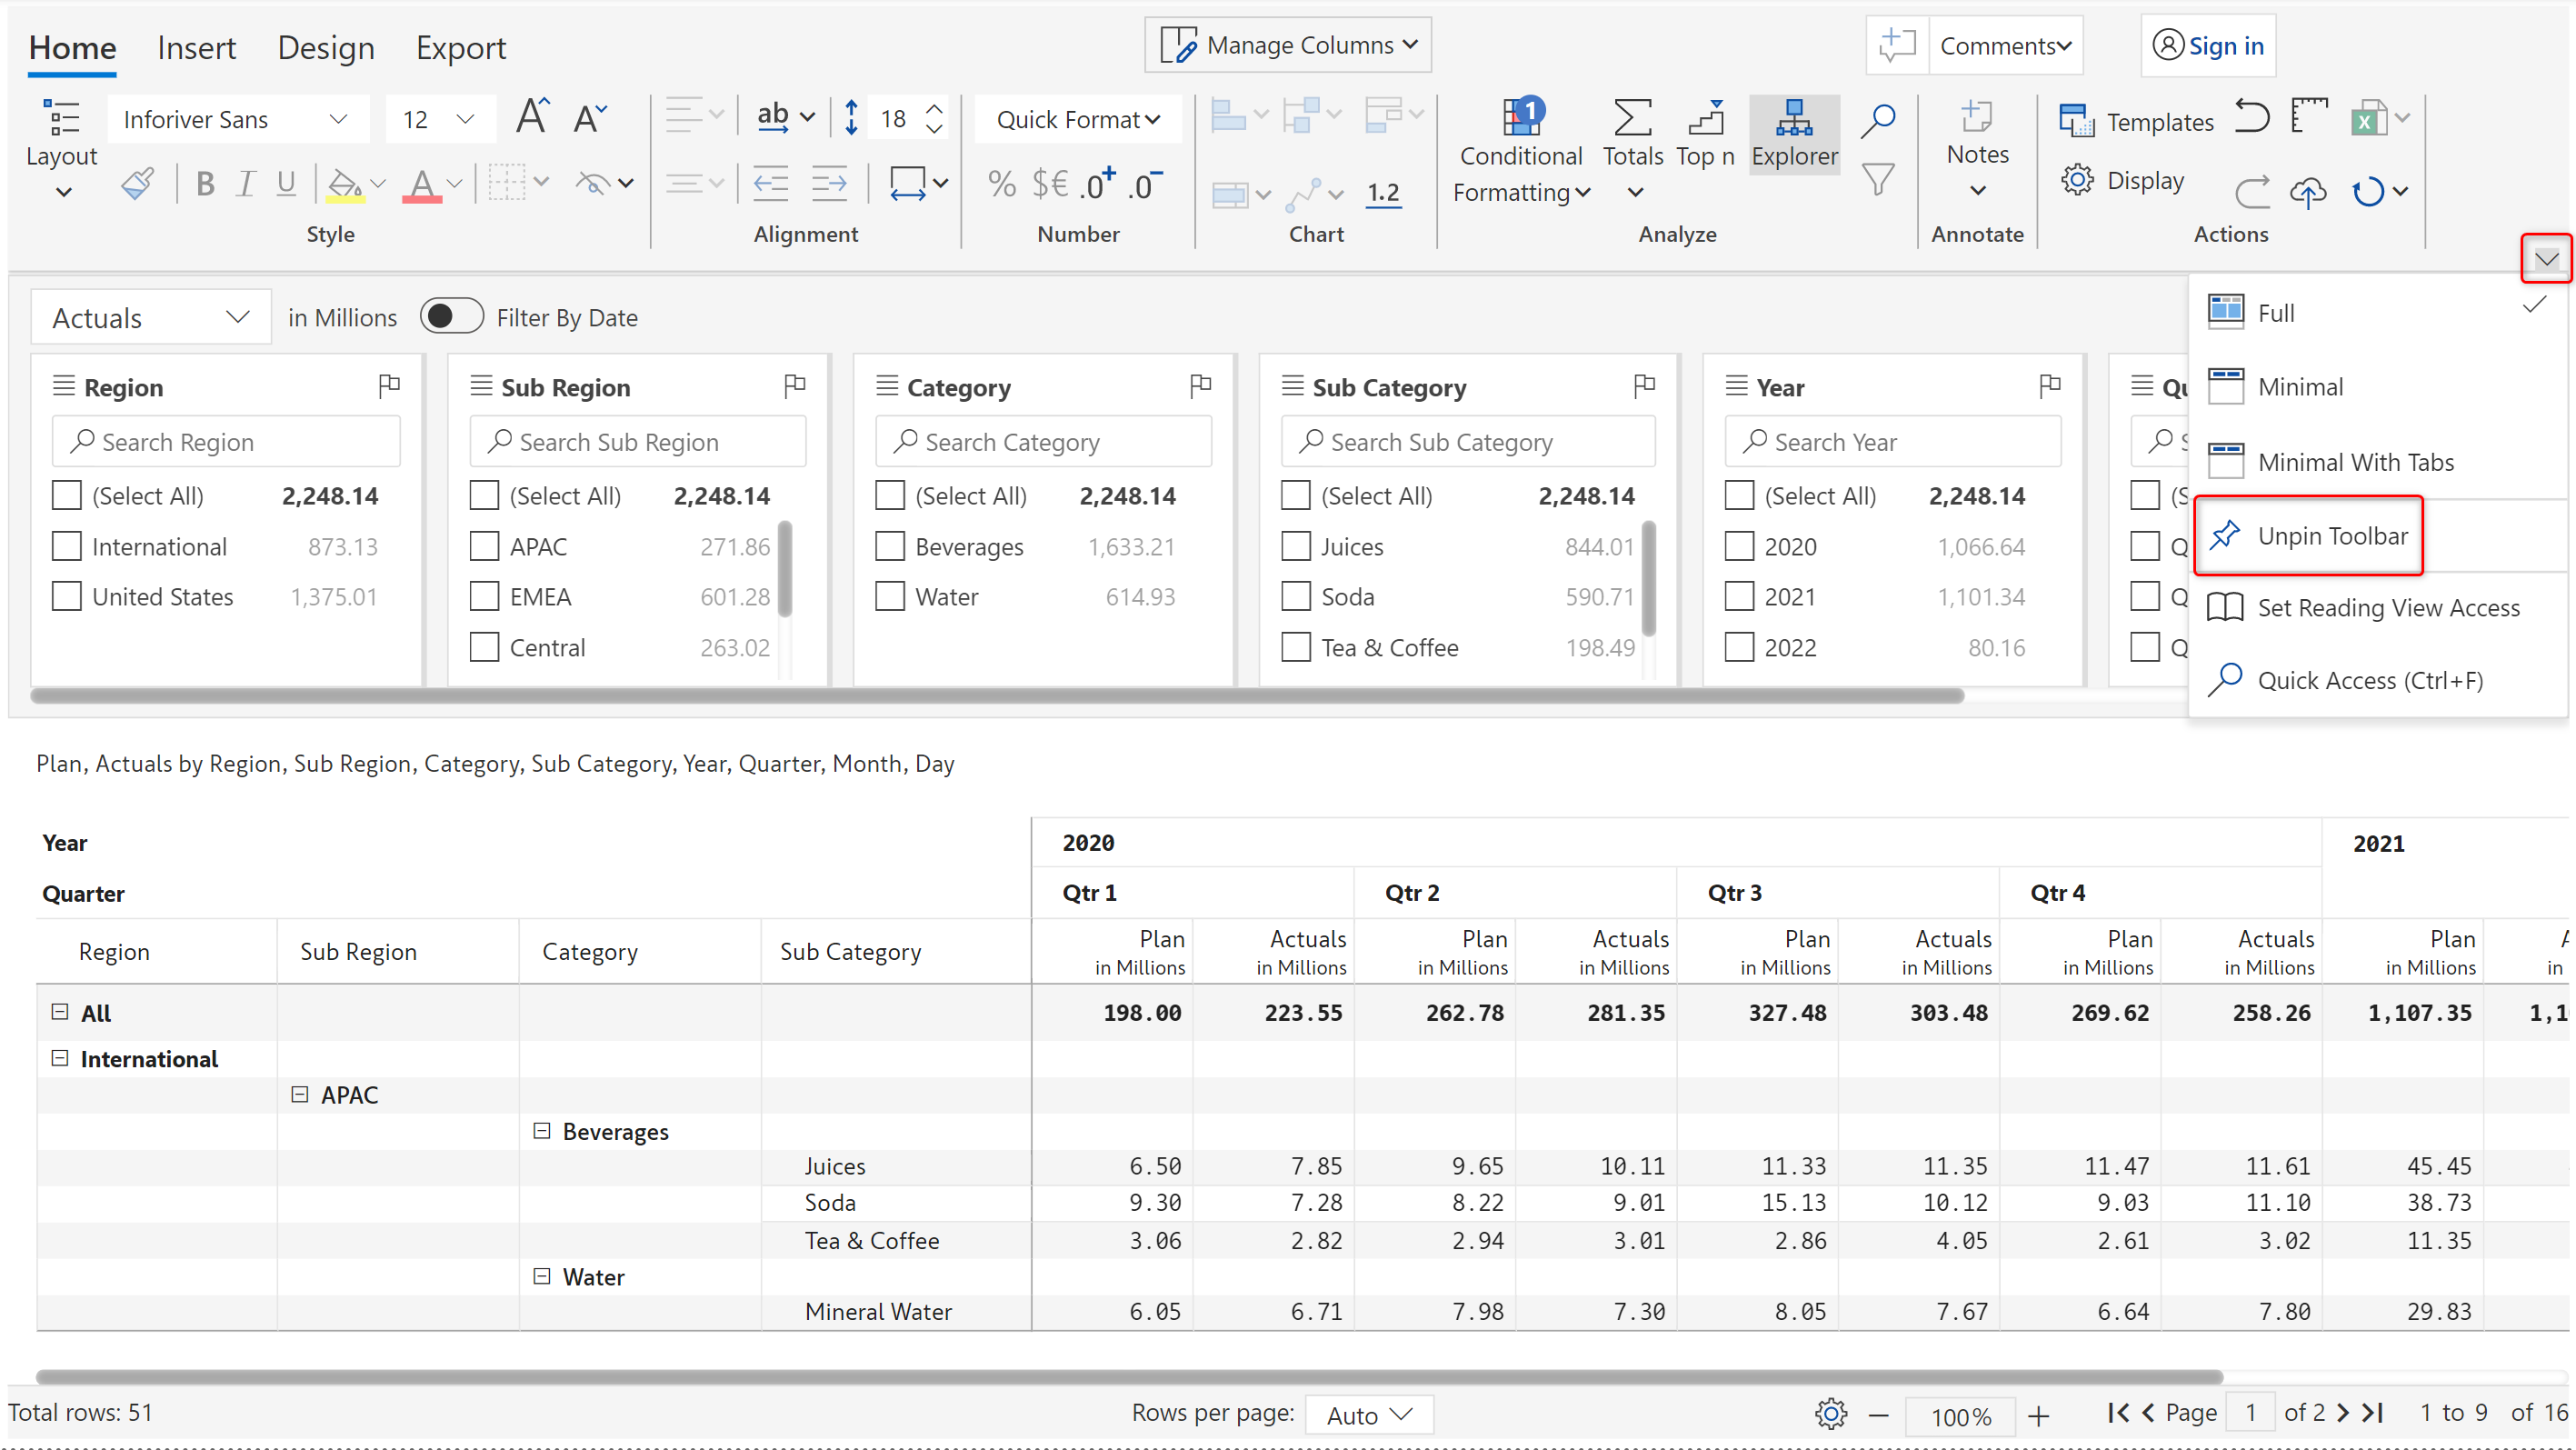Increase font size with large A

(532, 118)
